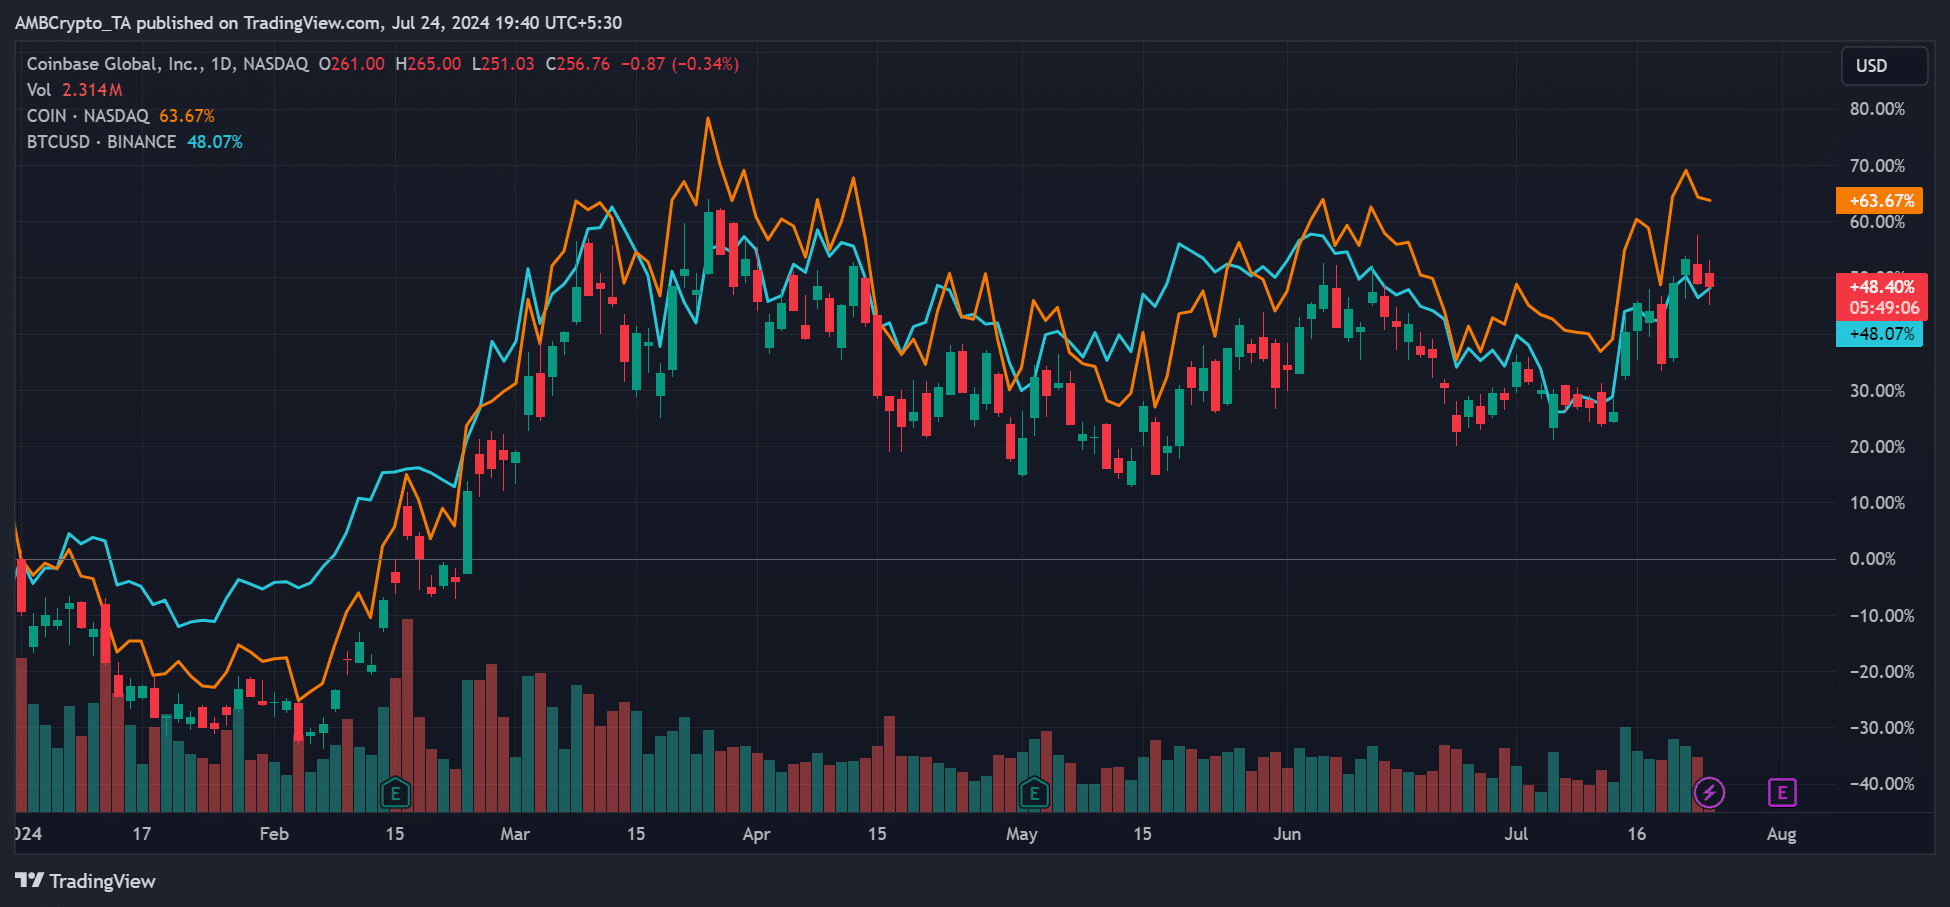Click the 80.00% axis label
The height and width of the screenshot is (907, 1950).
point(1877,109)
